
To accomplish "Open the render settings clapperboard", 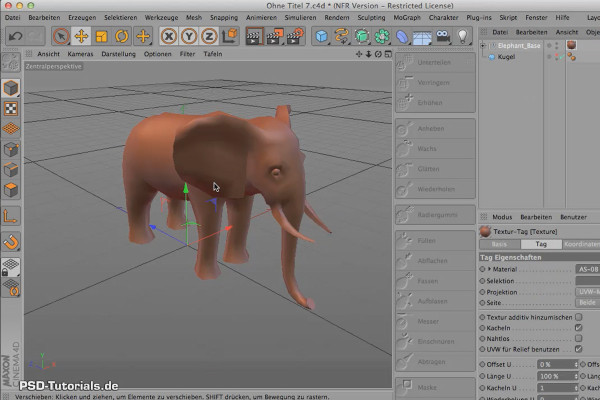I will 295,36.
